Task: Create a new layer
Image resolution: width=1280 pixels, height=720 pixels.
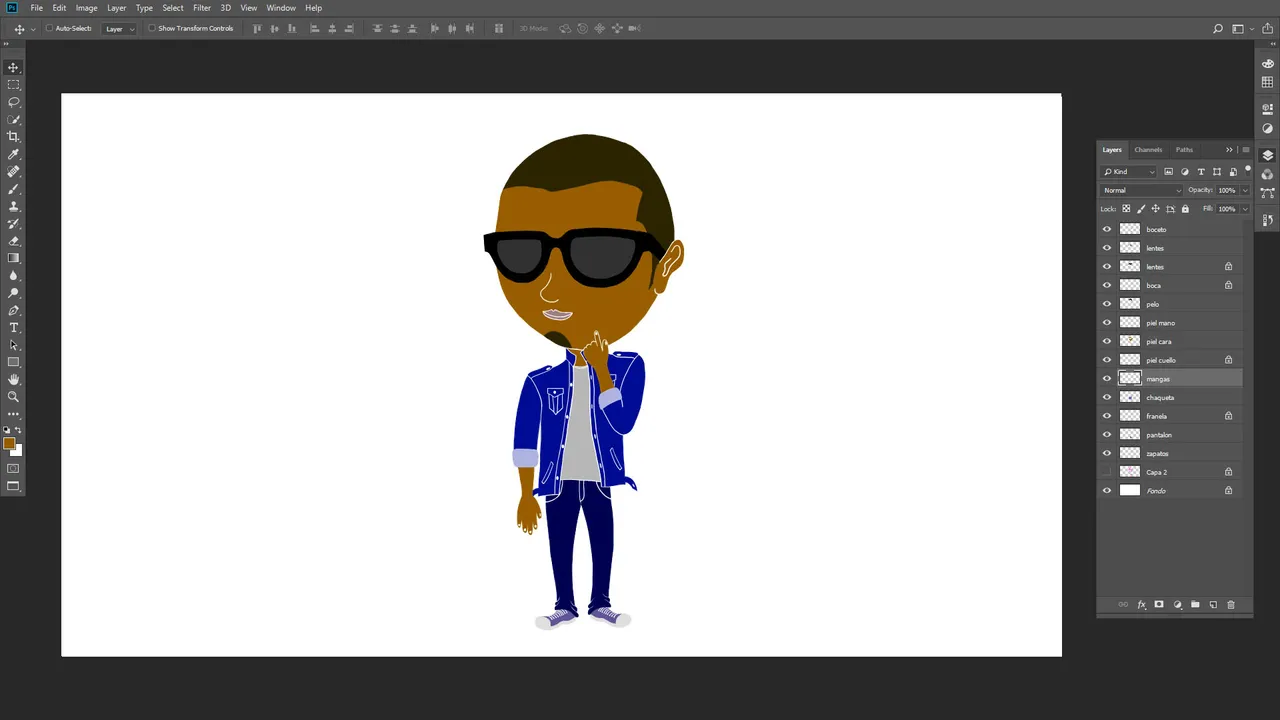Action: pos(1213,605)
